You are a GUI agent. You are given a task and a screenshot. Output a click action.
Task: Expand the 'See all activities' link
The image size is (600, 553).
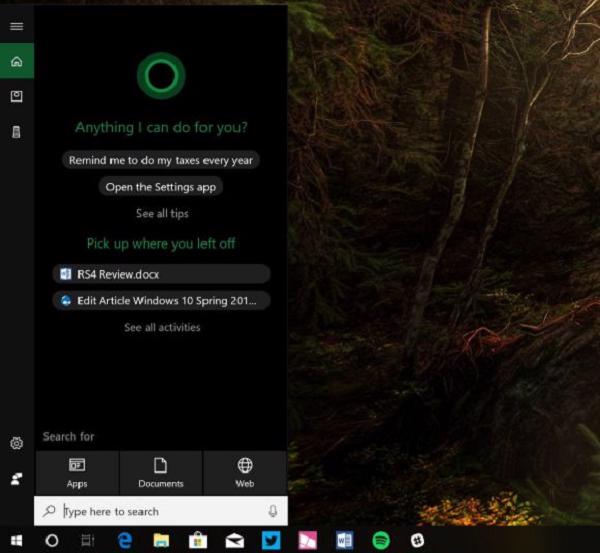coord(161,327)
